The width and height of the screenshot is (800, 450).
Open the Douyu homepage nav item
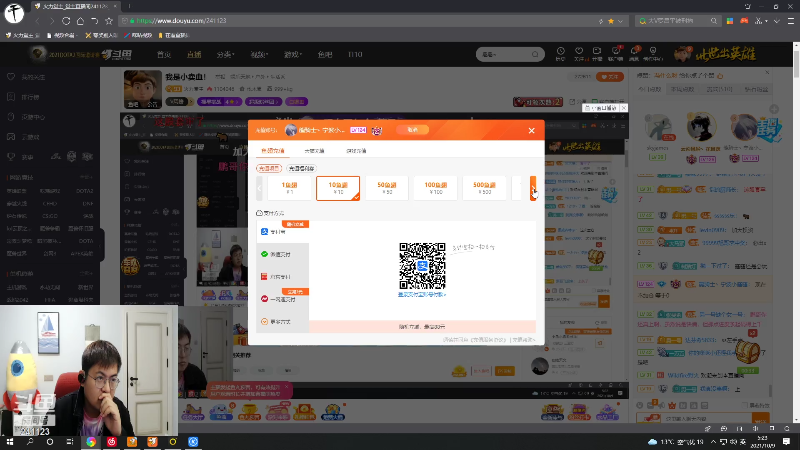(x=164, y=55)
